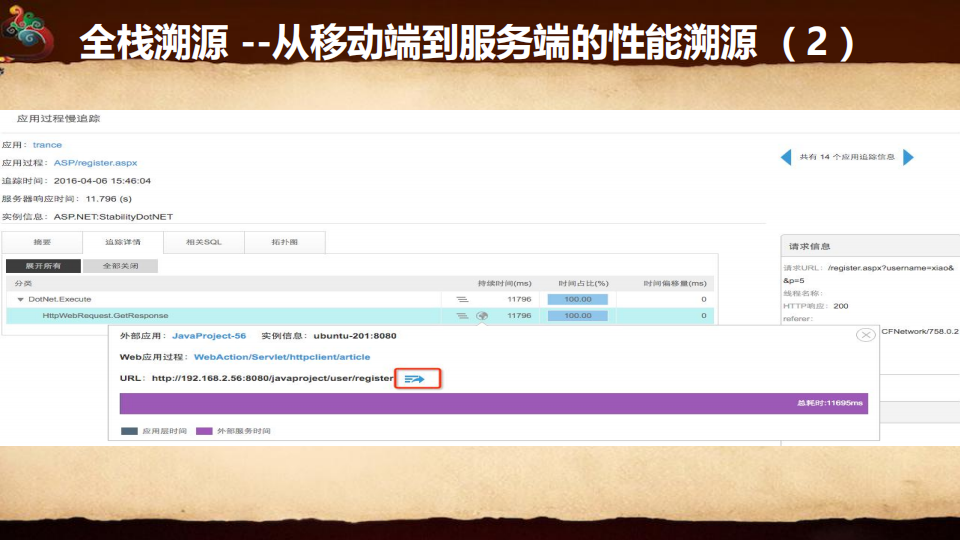Click the 时间占比(%) column header
The image size is (960, 540).
pos(583,283)
